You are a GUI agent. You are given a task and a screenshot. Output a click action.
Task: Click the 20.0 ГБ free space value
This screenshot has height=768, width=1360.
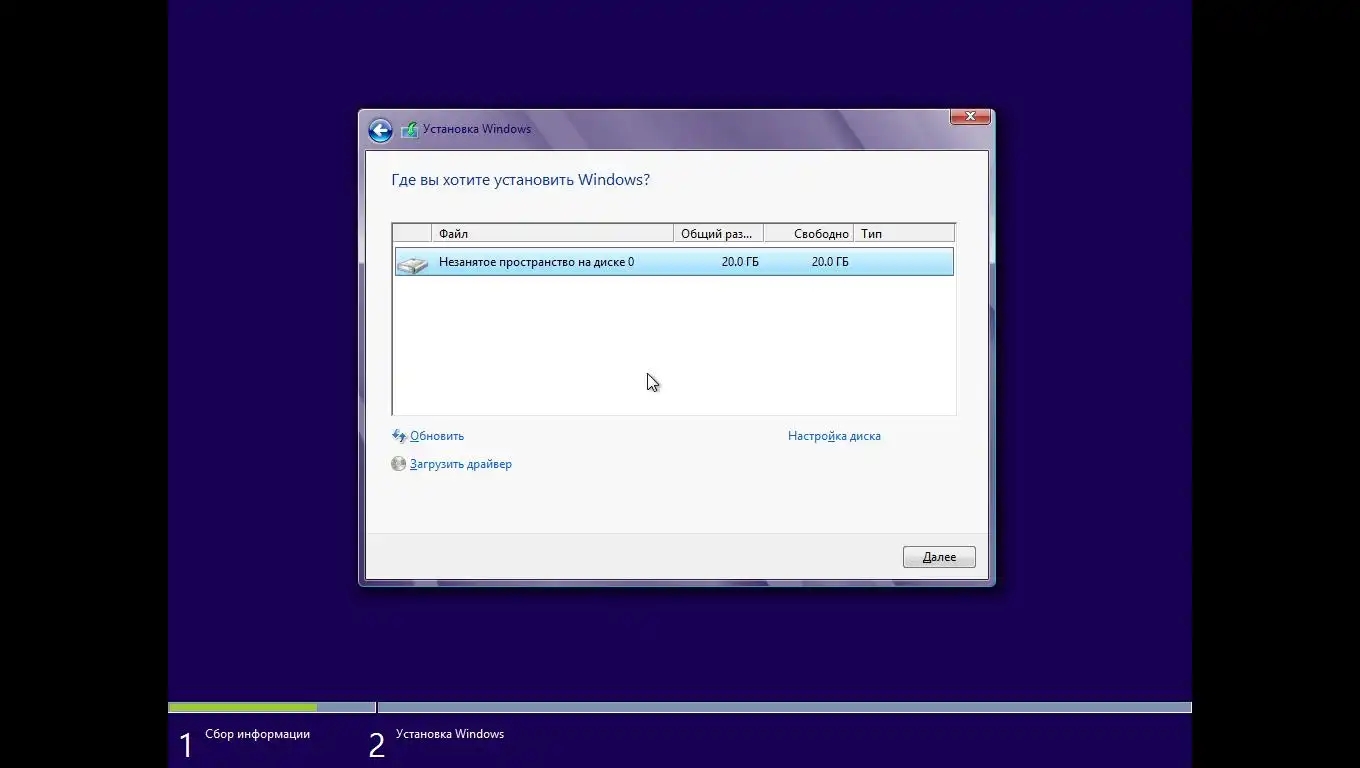830,262
